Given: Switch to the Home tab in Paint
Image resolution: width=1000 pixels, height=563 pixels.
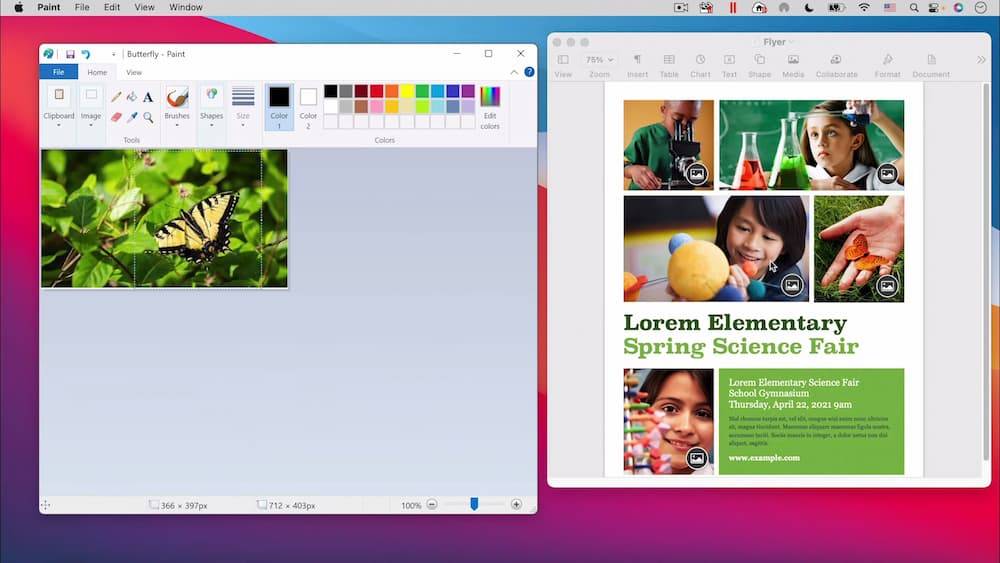Looking at the screenshot, I should (x=97, y=72).
